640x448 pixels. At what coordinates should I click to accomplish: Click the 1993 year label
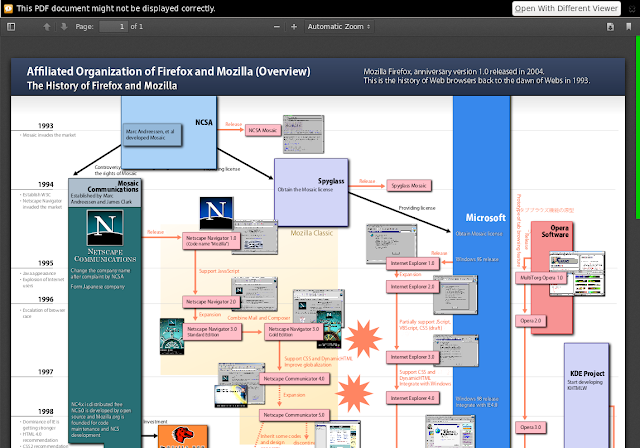[x=46, y=126]
